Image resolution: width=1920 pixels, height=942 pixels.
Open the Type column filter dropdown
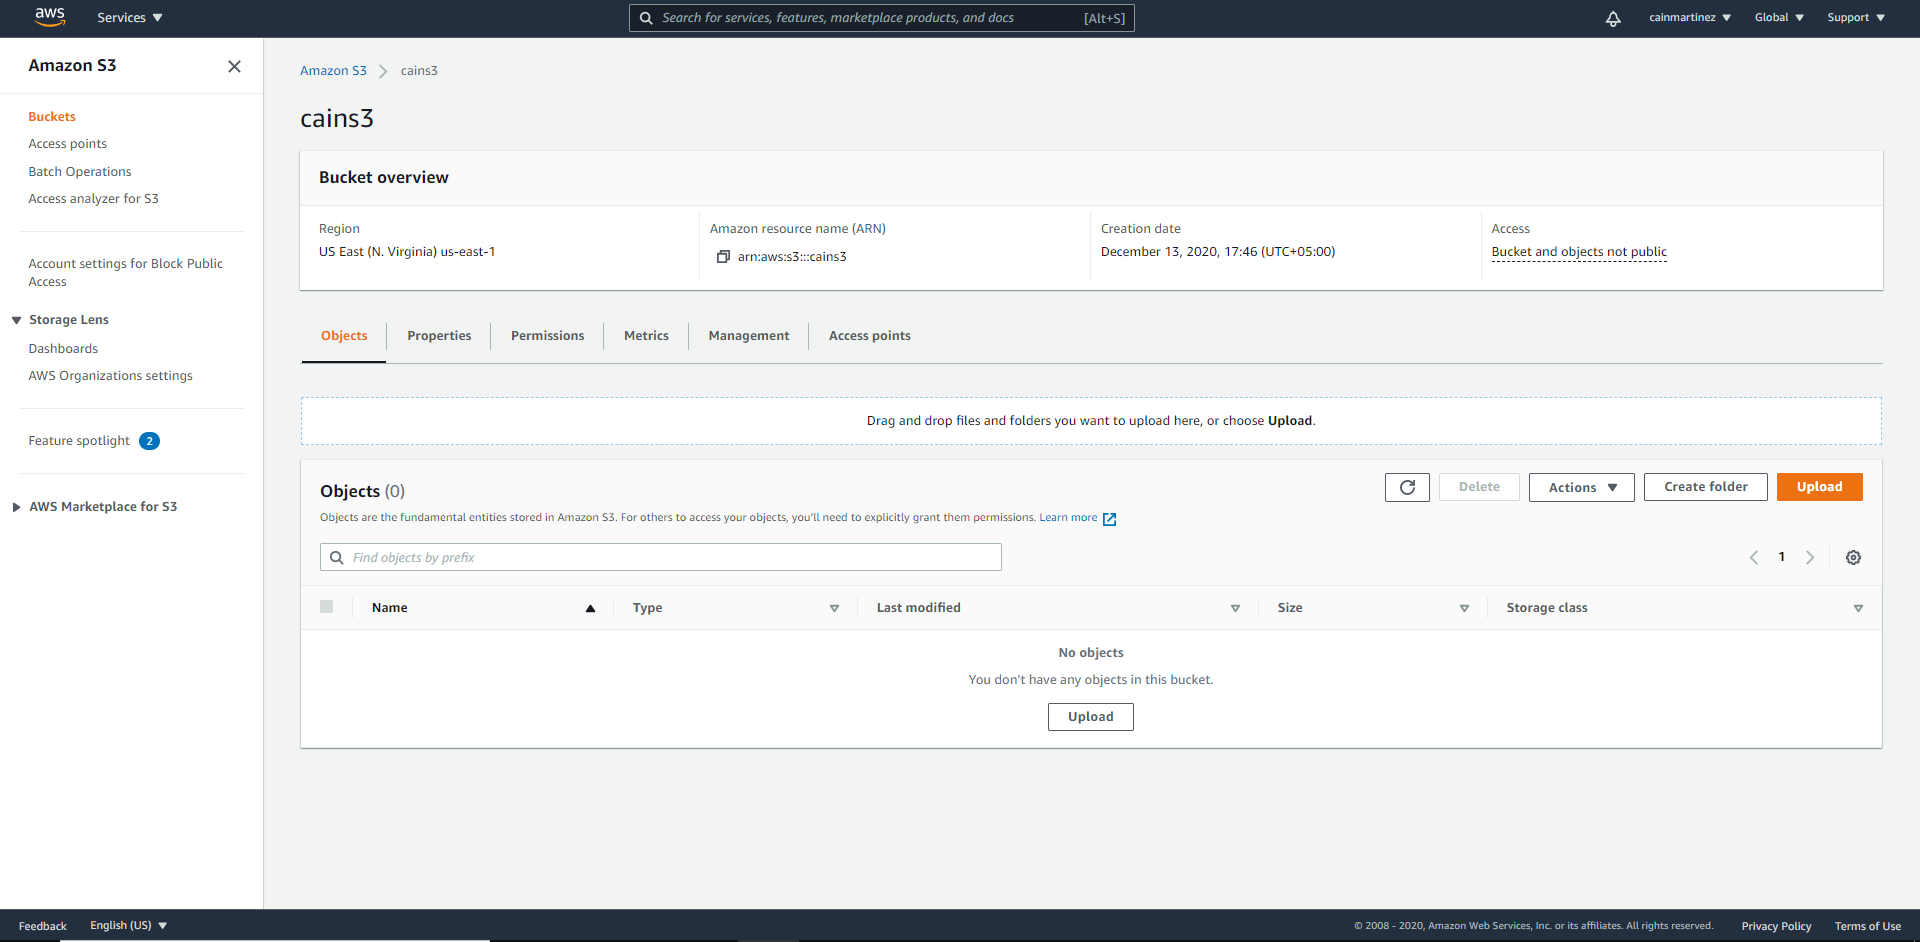tap(834, 607)
